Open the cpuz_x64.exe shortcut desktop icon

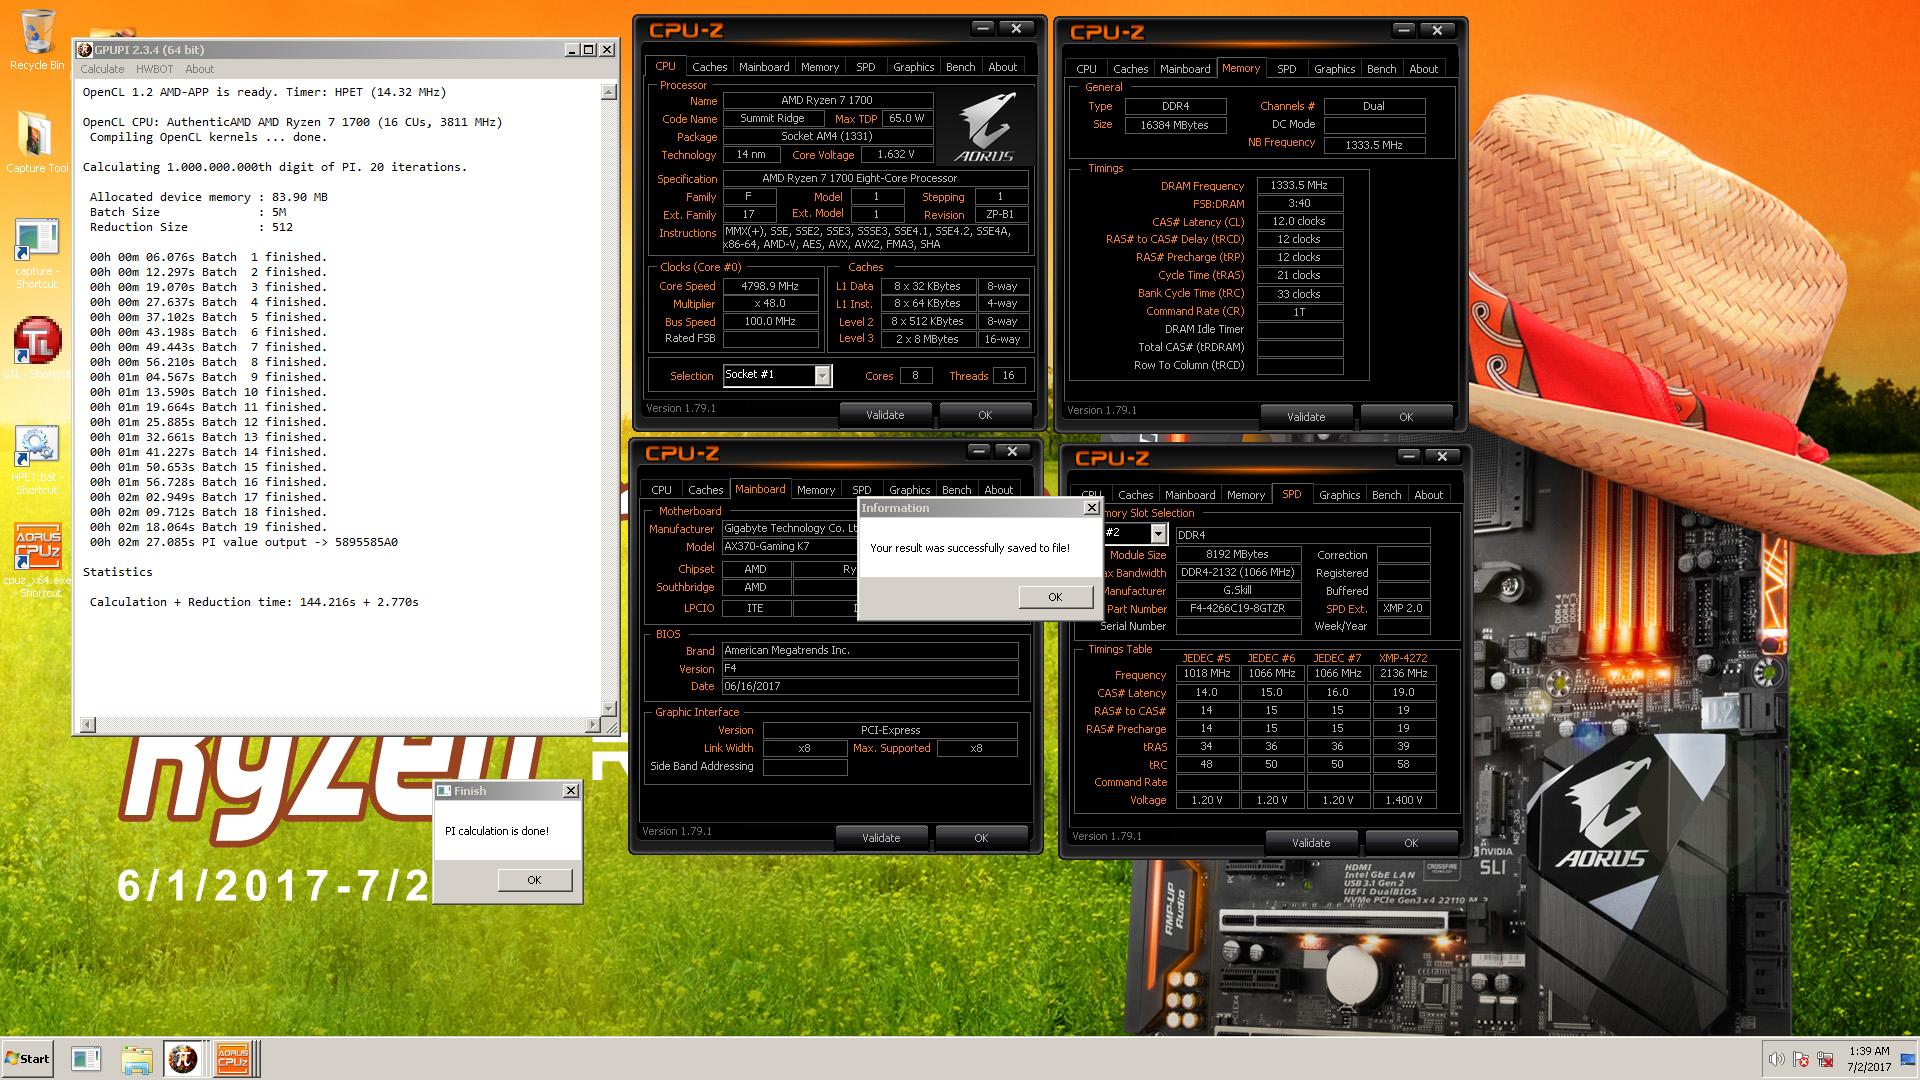point(37,560)
